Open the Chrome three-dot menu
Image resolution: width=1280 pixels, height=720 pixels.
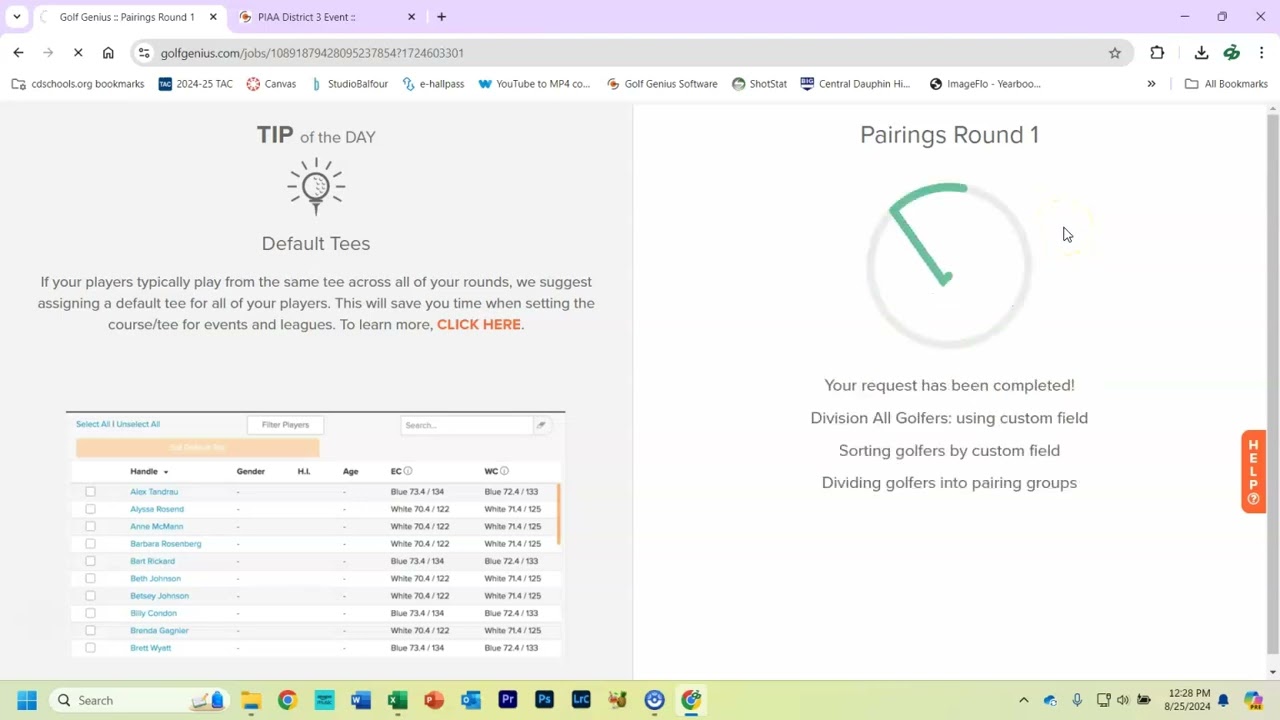pos(1261,53)
